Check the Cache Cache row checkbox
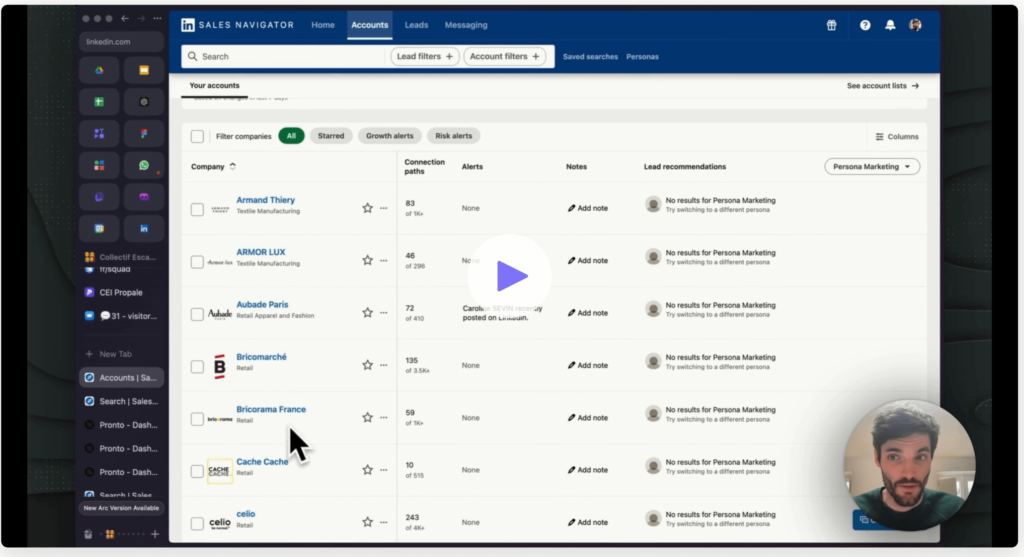Image resolution: width=1024 pixels, height=557 pixels. pyautogui.click(x=197, y=471)
